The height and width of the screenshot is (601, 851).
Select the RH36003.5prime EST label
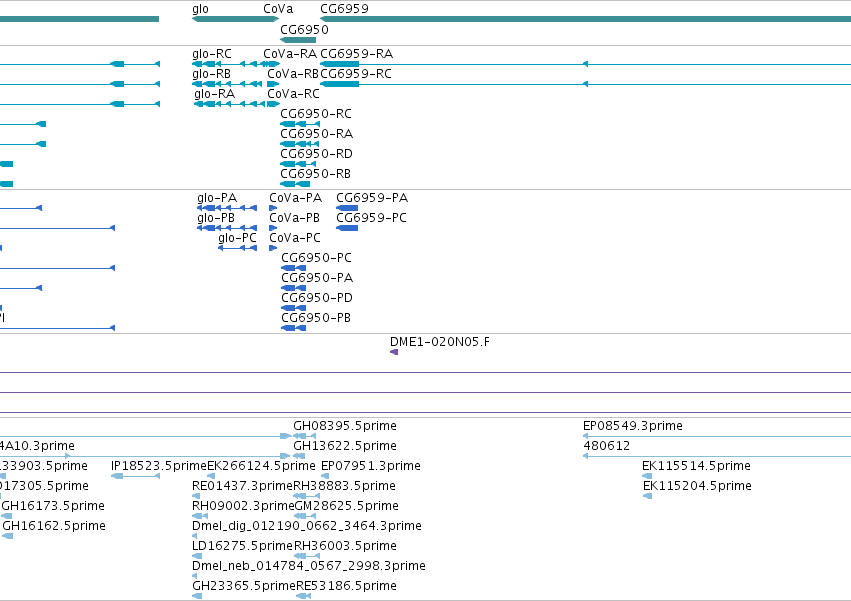(345, 546)
